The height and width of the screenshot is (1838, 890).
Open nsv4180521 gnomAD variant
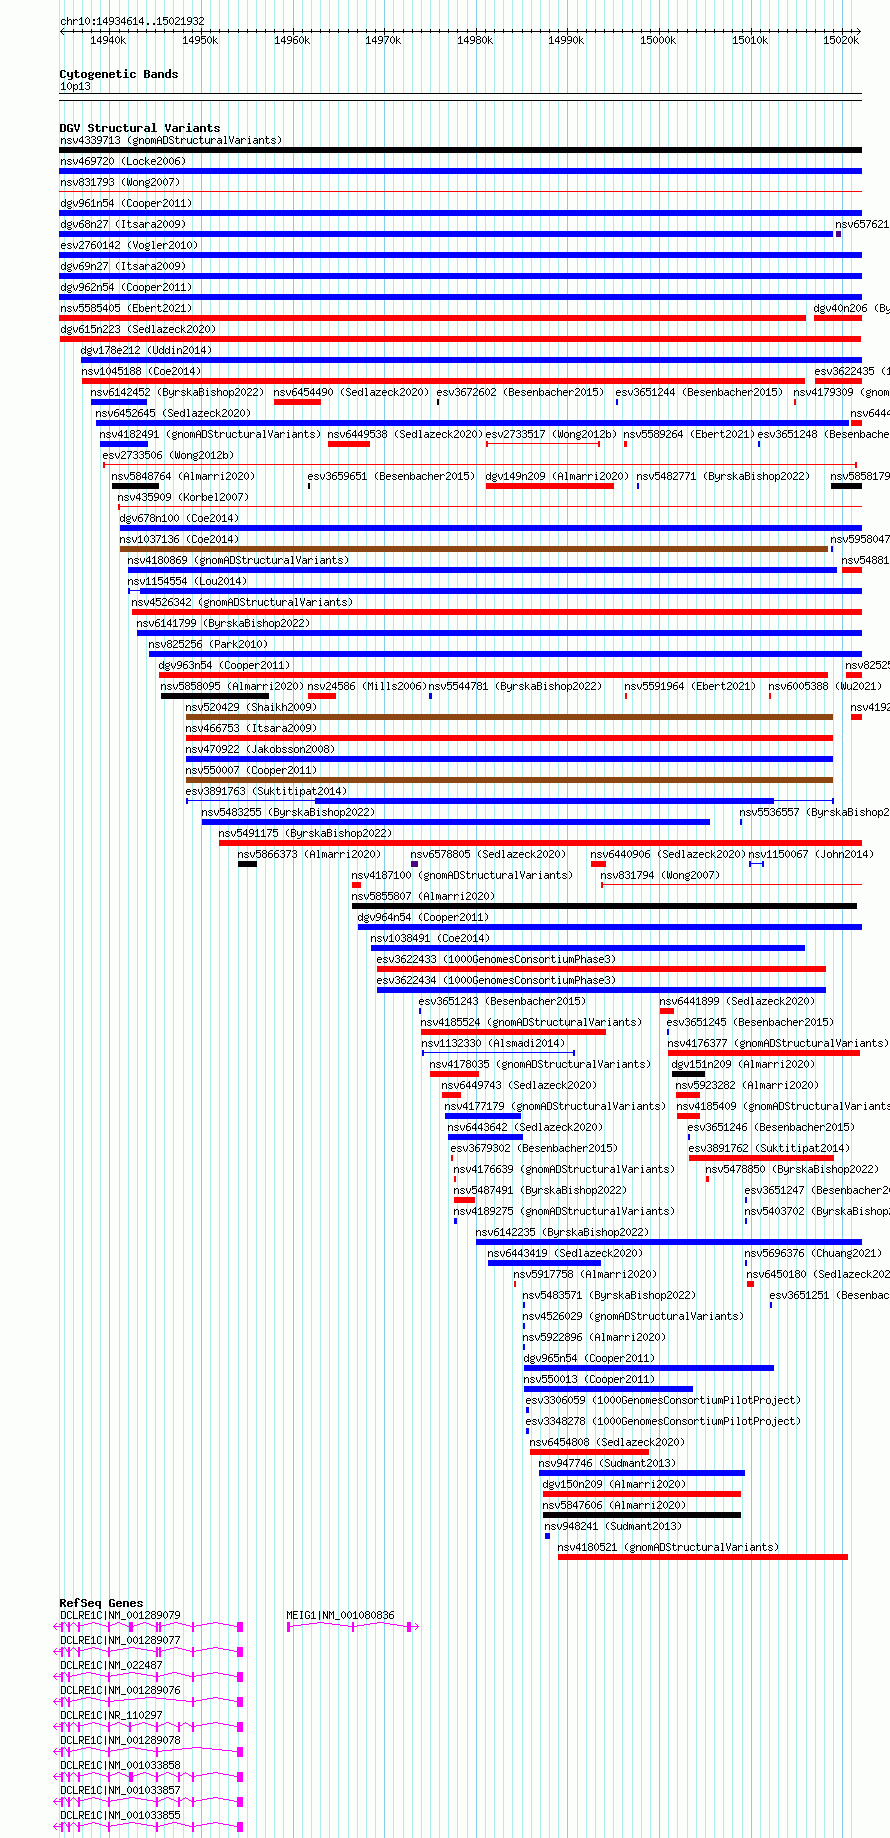(702, 1557)
